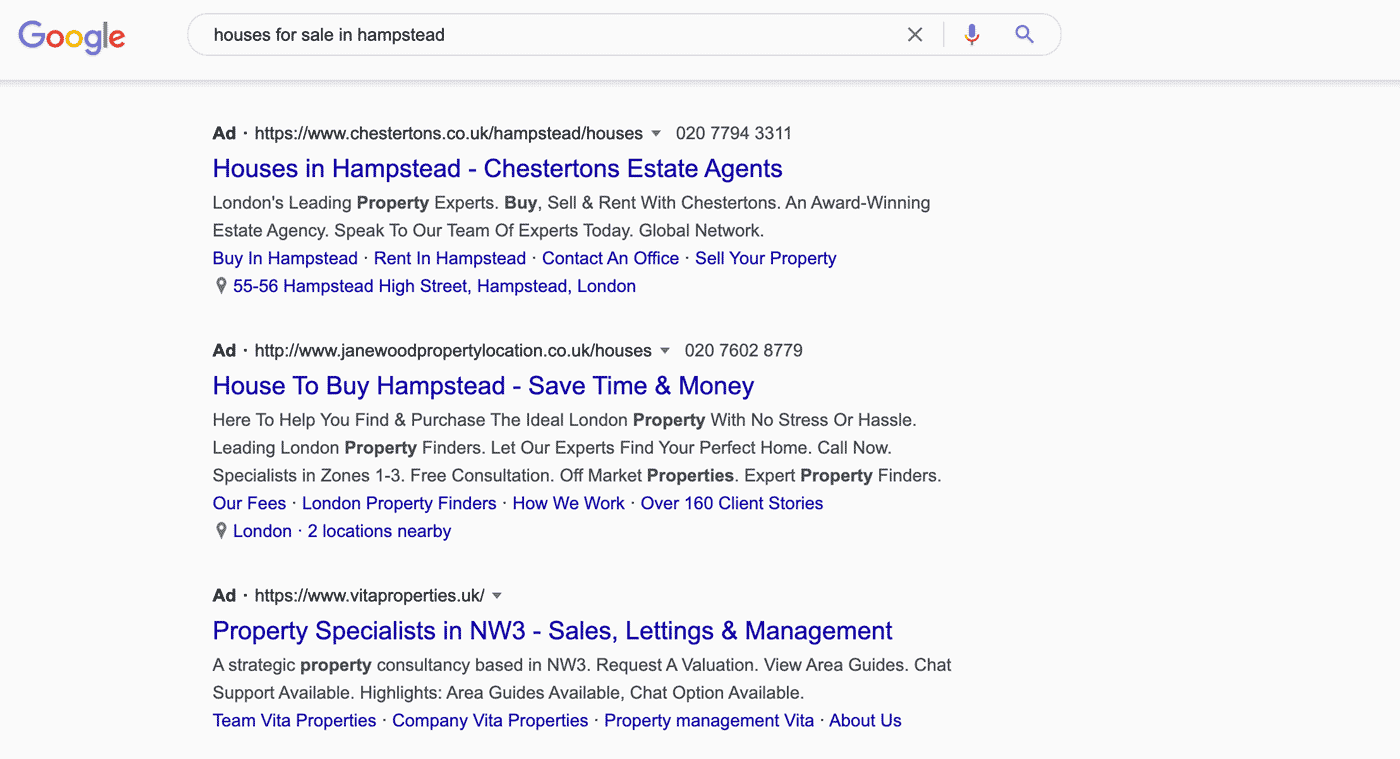
Task: Click the location pin beside Chestertons address
Action: coord(220,285)
